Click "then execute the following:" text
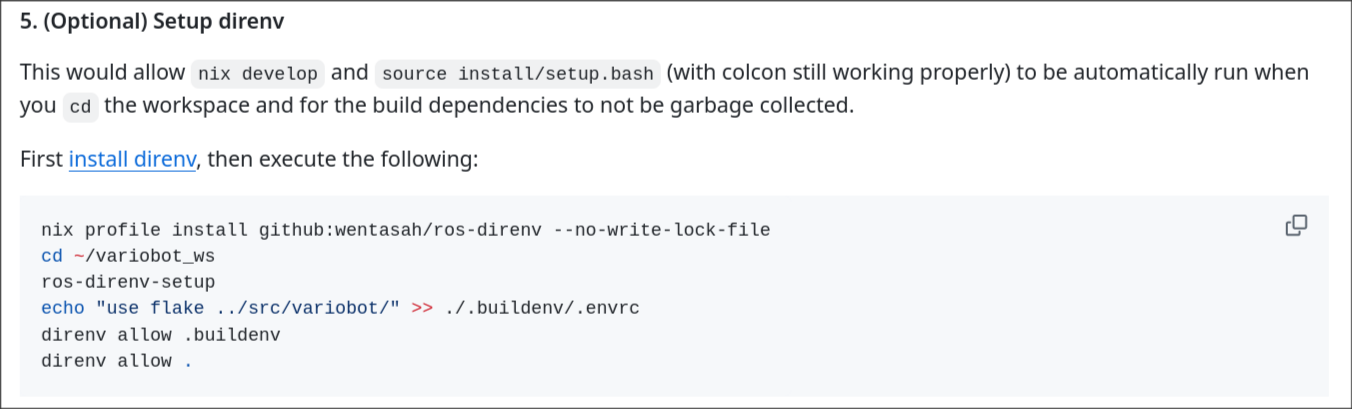Image resolution: width=1352 pixels, height=409 pixels. [x=343, y=159]
